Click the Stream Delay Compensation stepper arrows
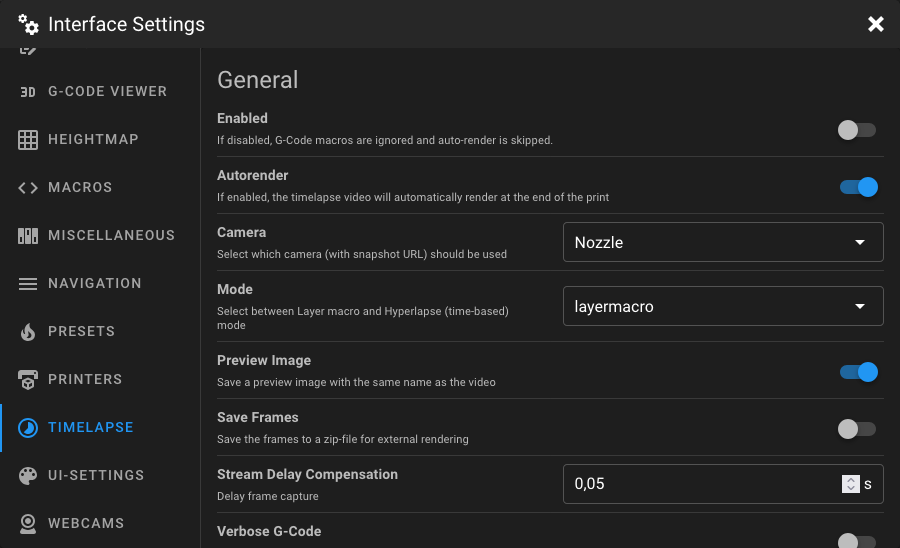The width and height of the screenshot is (900, 548). (x=851, y=484)
